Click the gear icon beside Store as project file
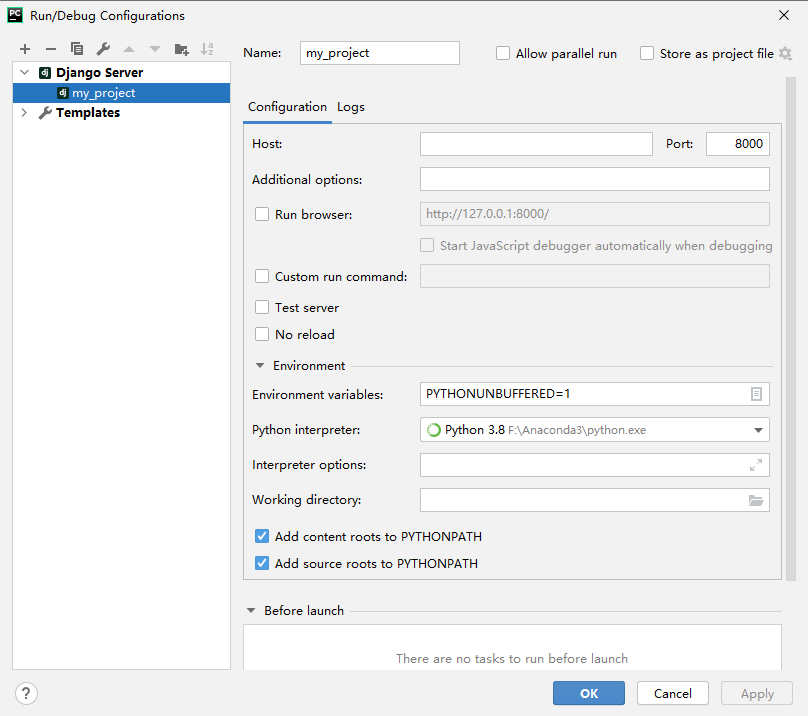The image size is (808, 716). 785,53
